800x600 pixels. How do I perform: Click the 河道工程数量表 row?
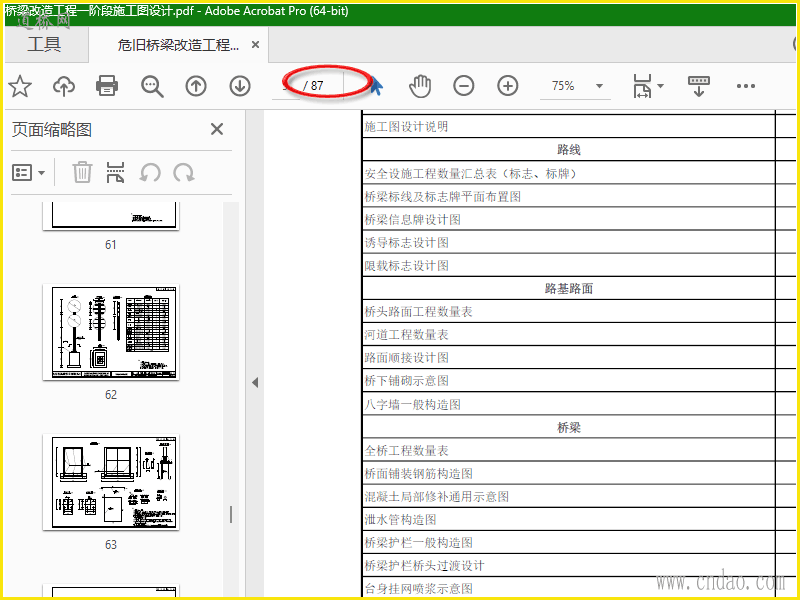pyautogui.click(x=568, y=335)
